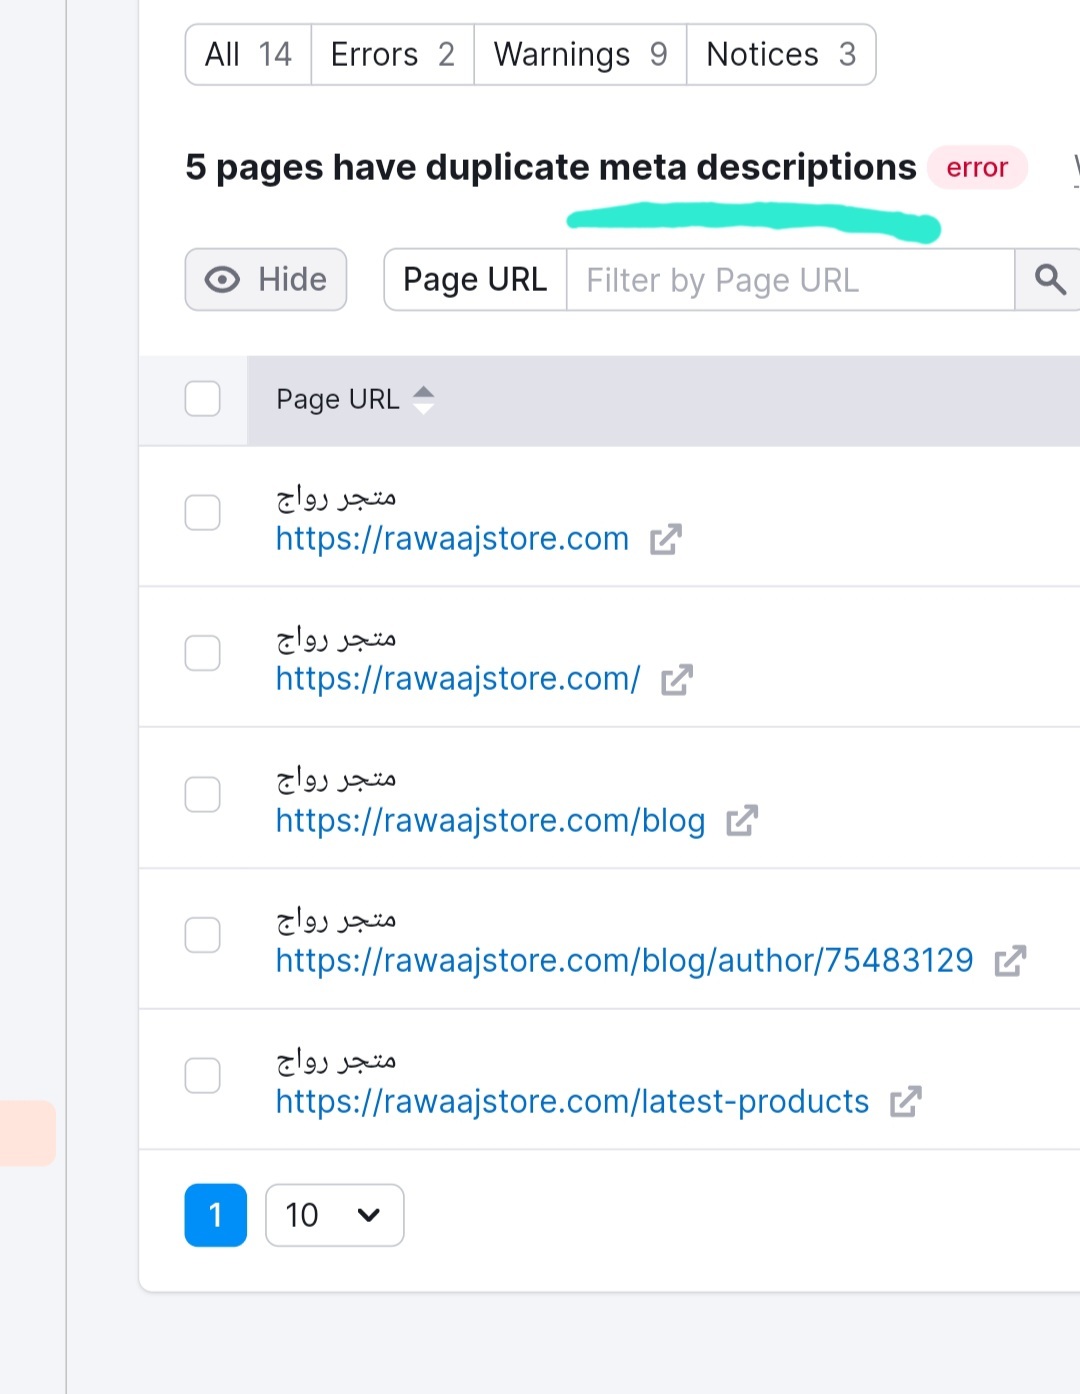The height and width of the screenshot is (1394, 1080).
Task: Switch to the Errors tab
Action: 392,55
